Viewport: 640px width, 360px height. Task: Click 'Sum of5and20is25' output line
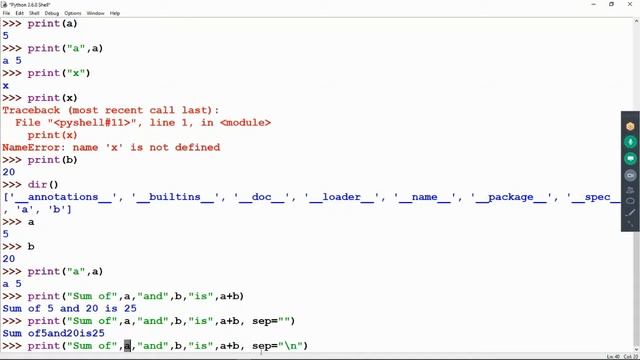[x=53, y=333]
